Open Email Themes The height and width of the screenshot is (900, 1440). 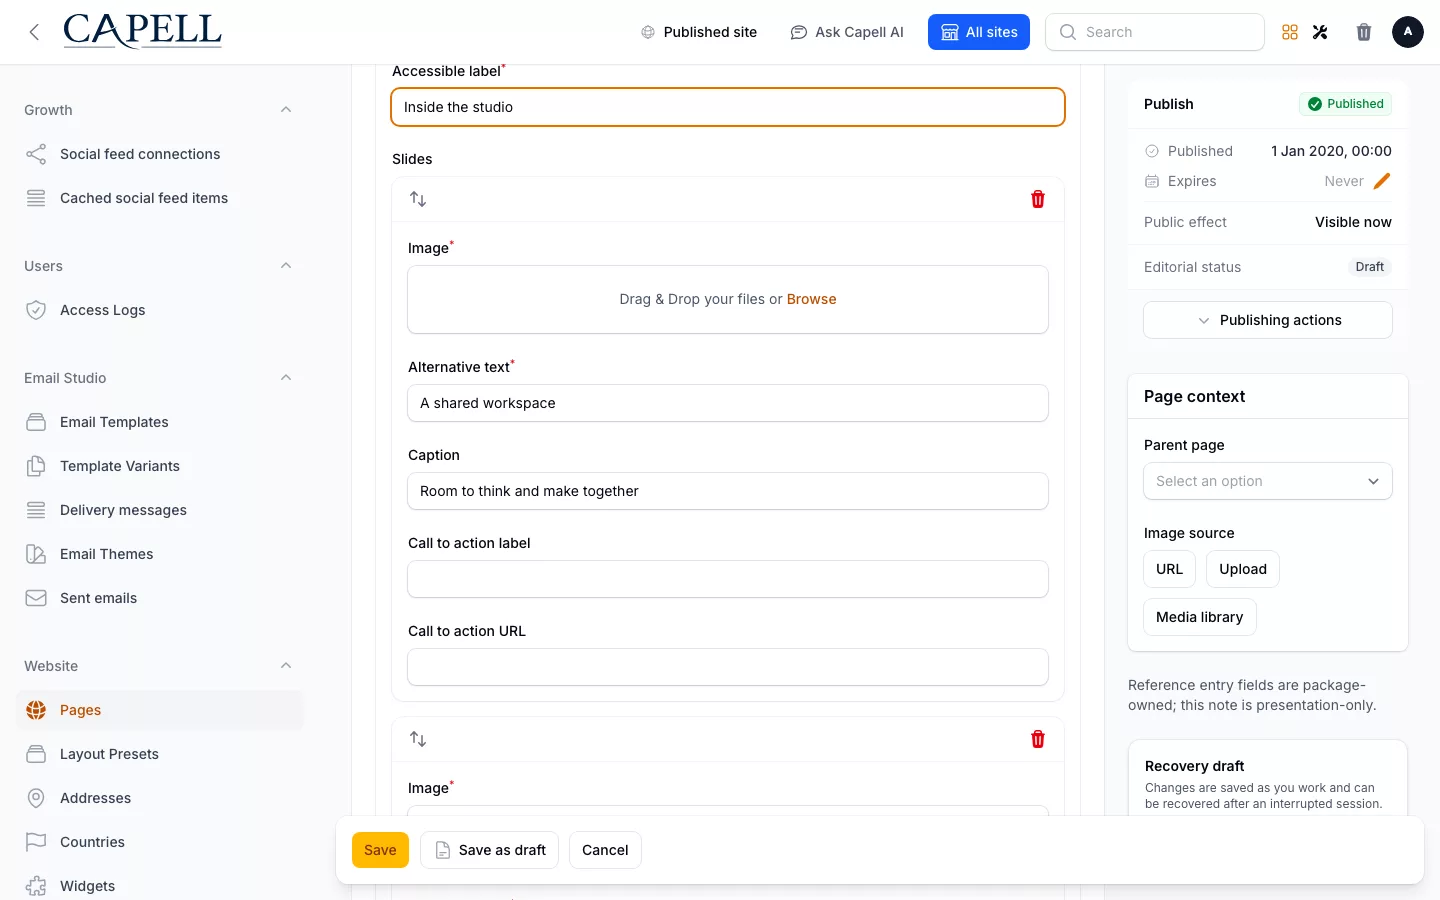click(160, 554)
